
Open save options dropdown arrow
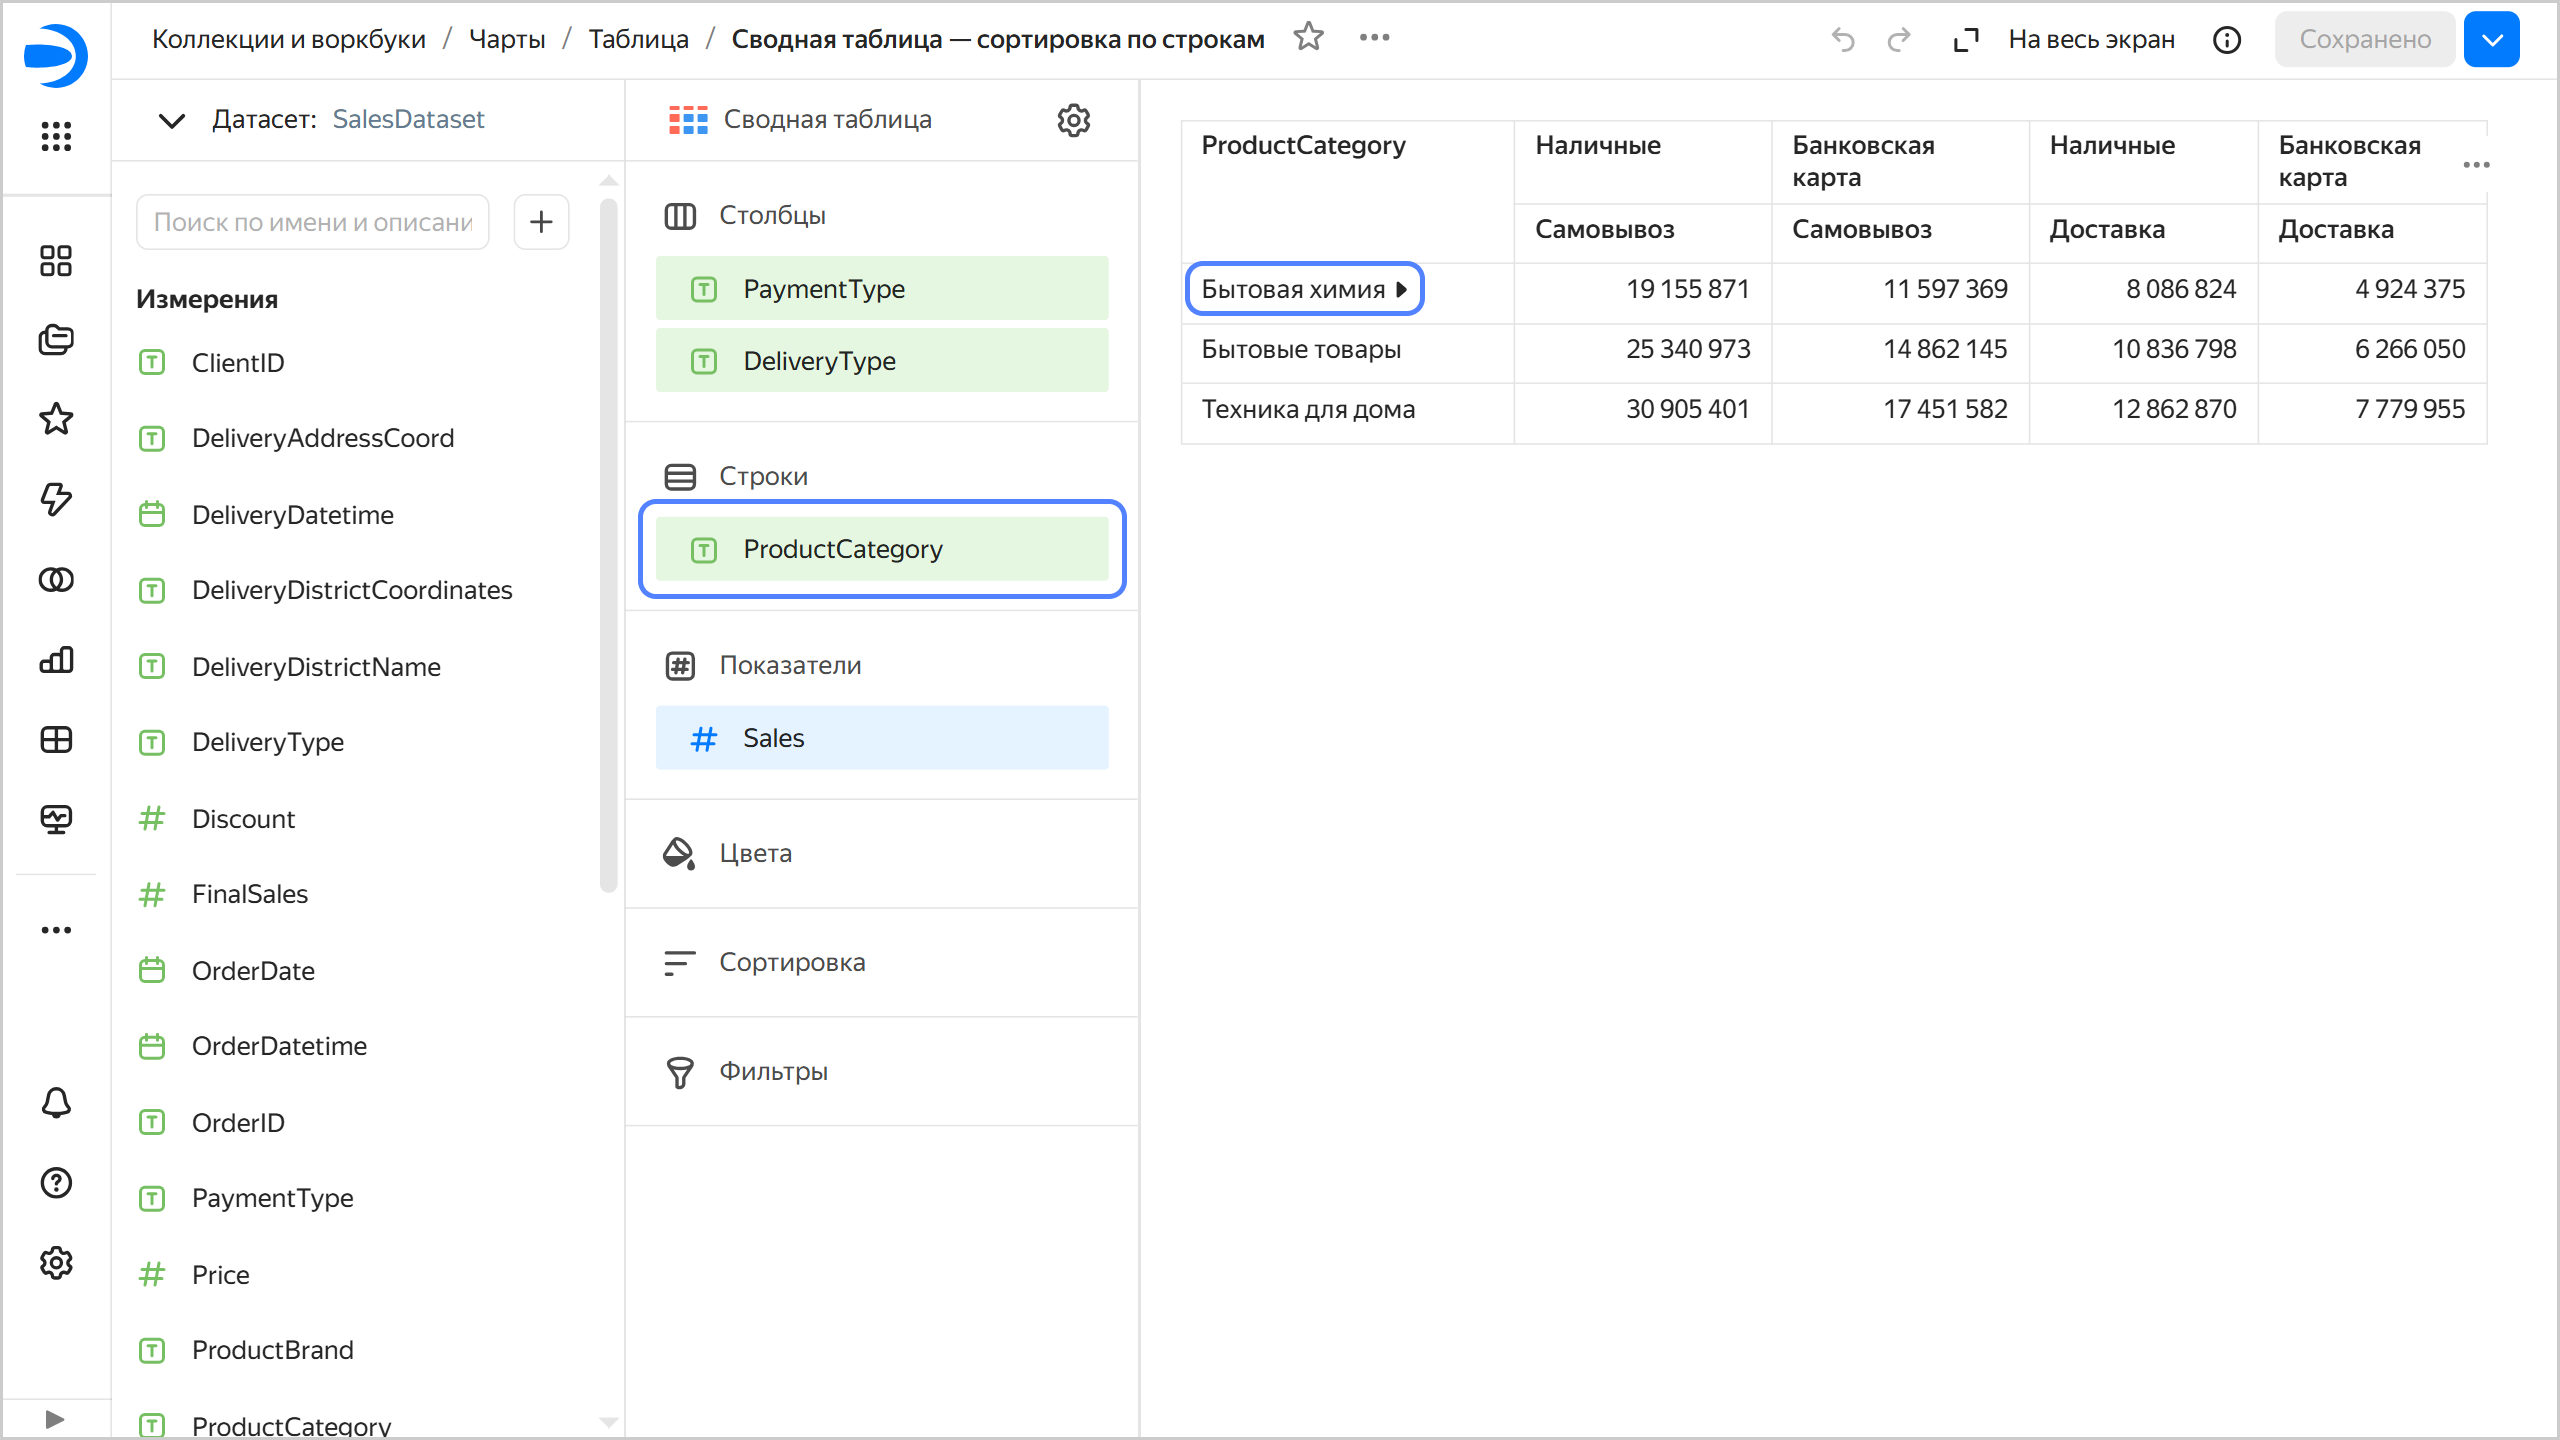point(2491,40)
